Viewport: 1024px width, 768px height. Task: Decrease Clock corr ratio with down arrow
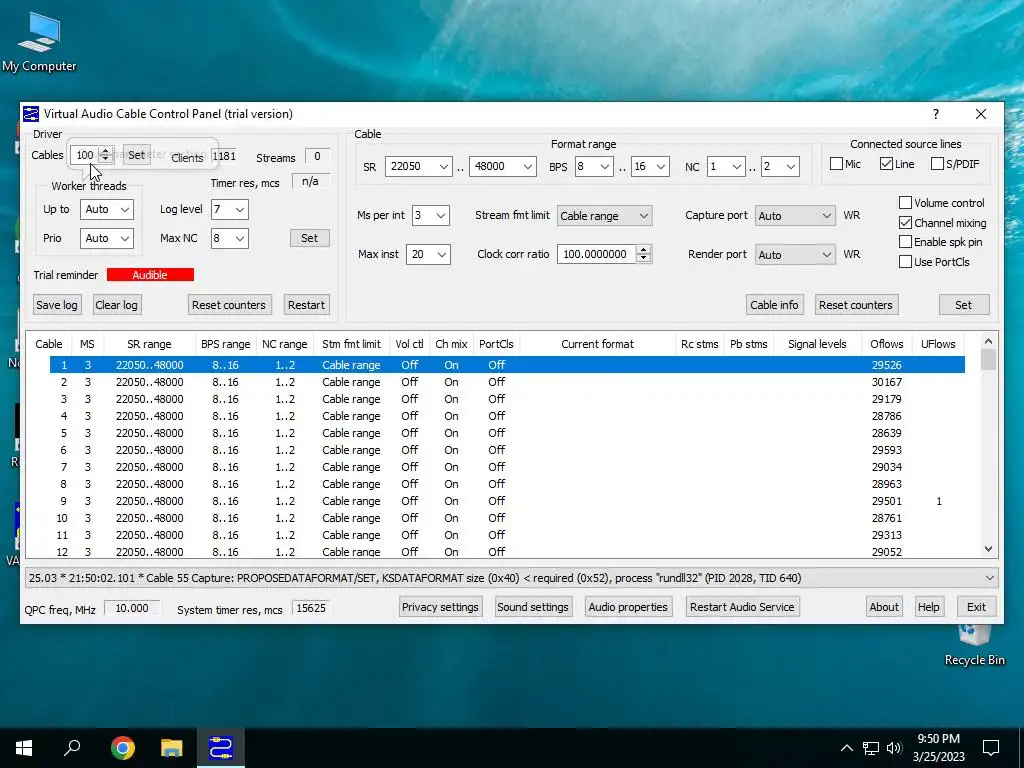644,259
